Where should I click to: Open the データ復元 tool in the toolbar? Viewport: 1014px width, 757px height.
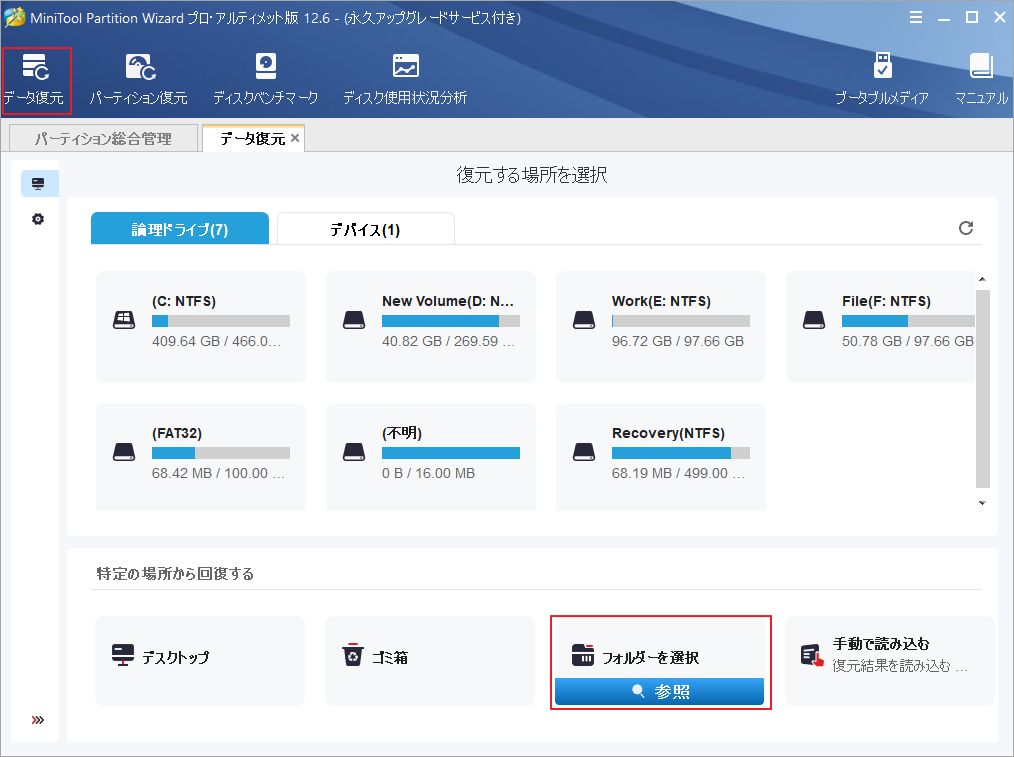coord(36,80)
